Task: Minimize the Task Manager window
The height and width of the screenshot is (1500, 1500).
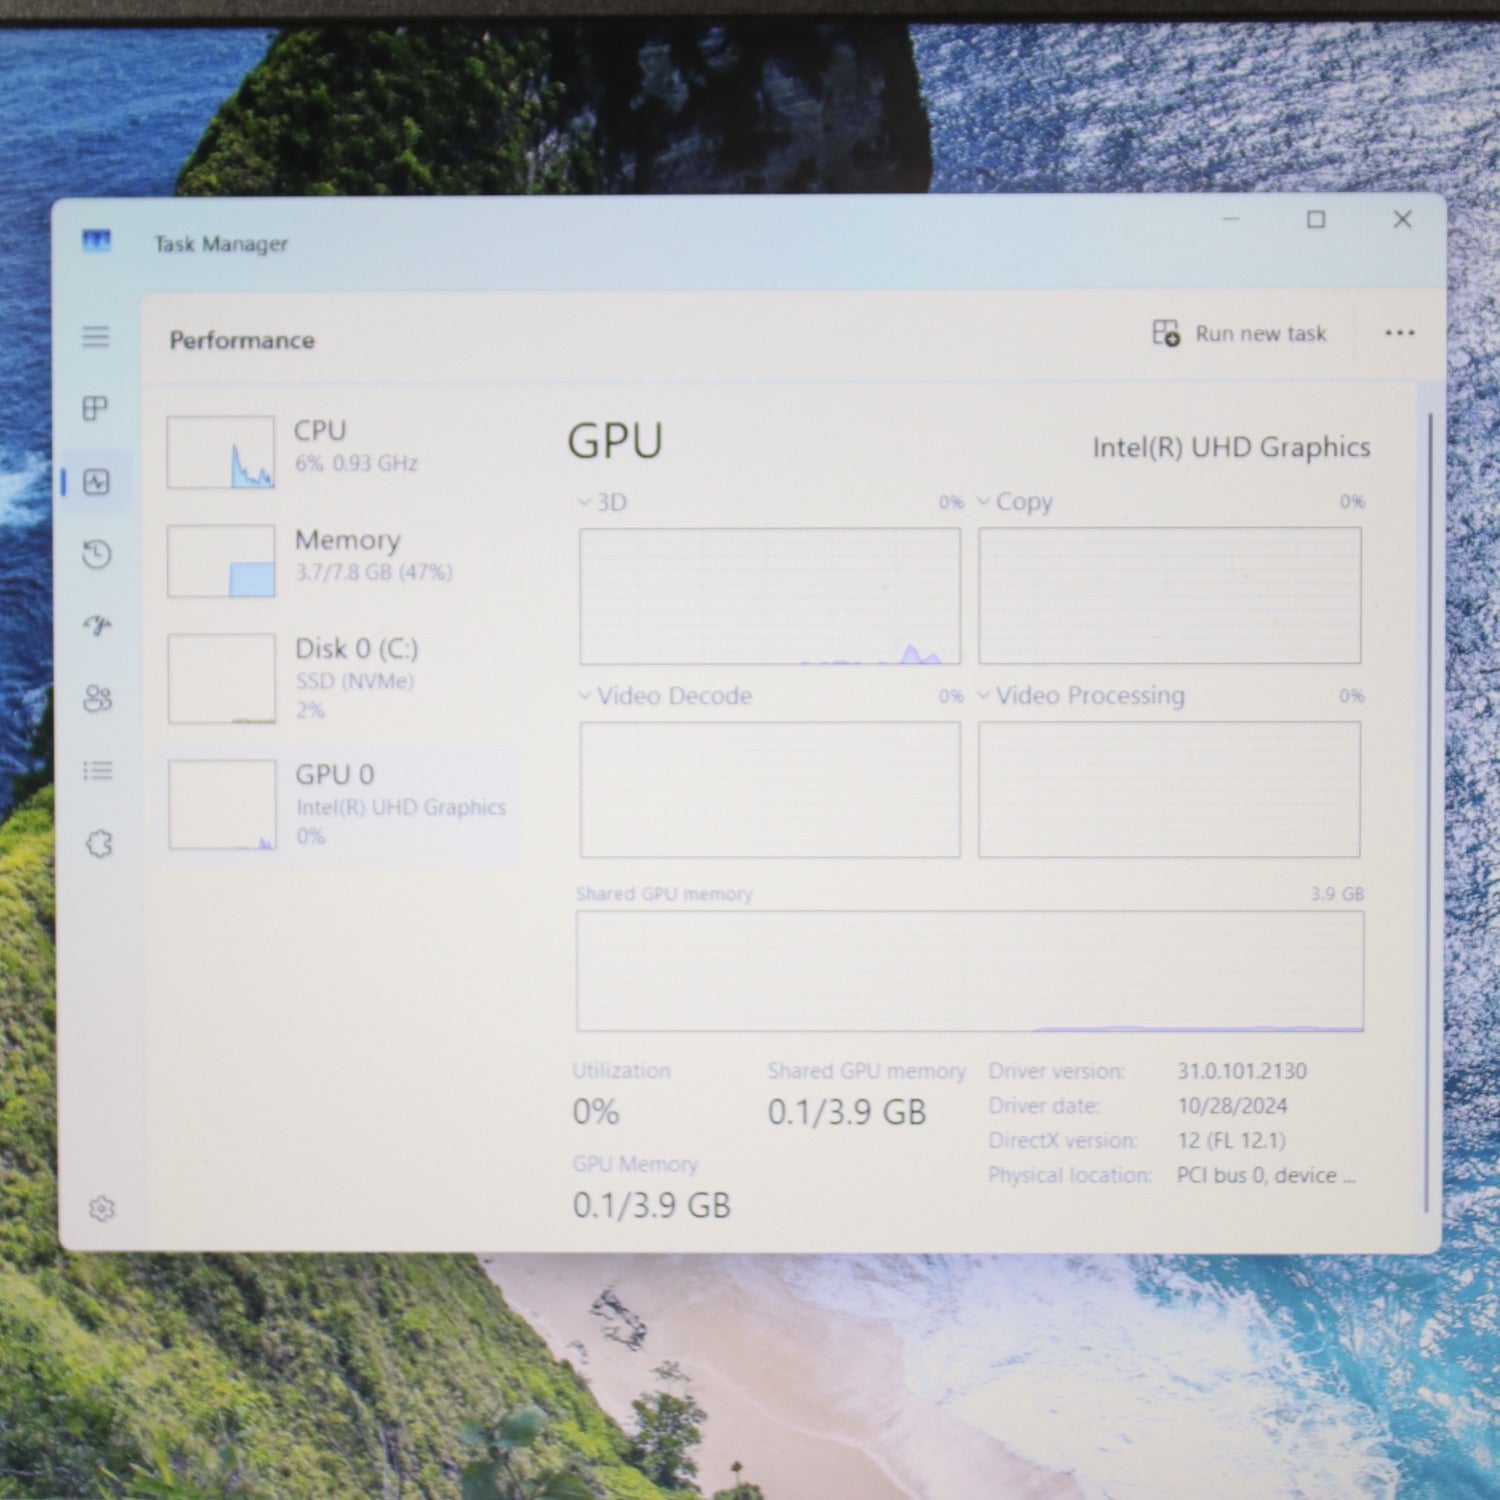Action: (1231, 219)
